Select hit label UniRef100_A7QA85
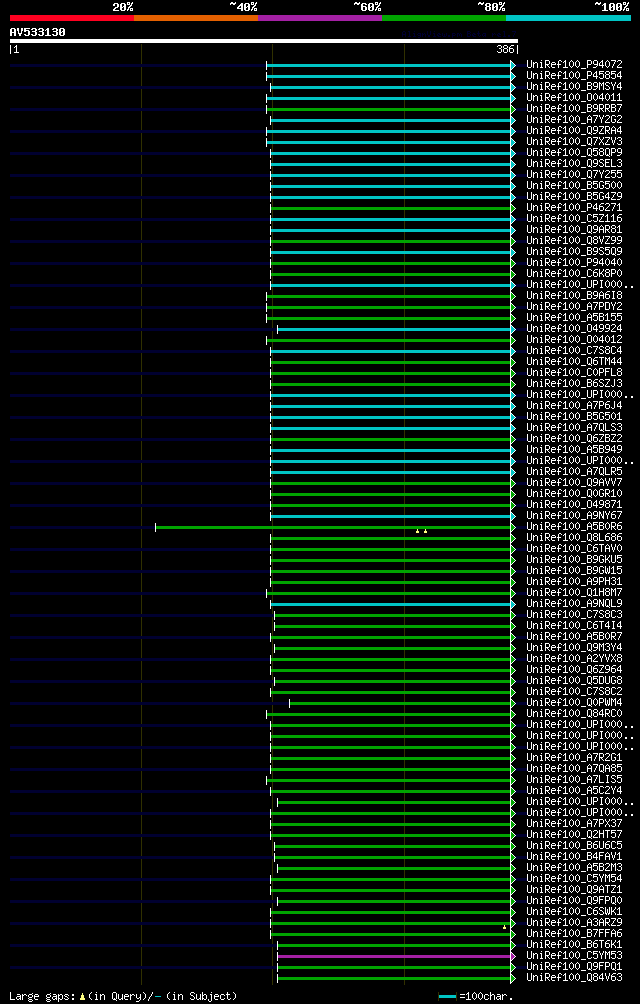This screenshot has height=1004, width=640. pos(574,768)
